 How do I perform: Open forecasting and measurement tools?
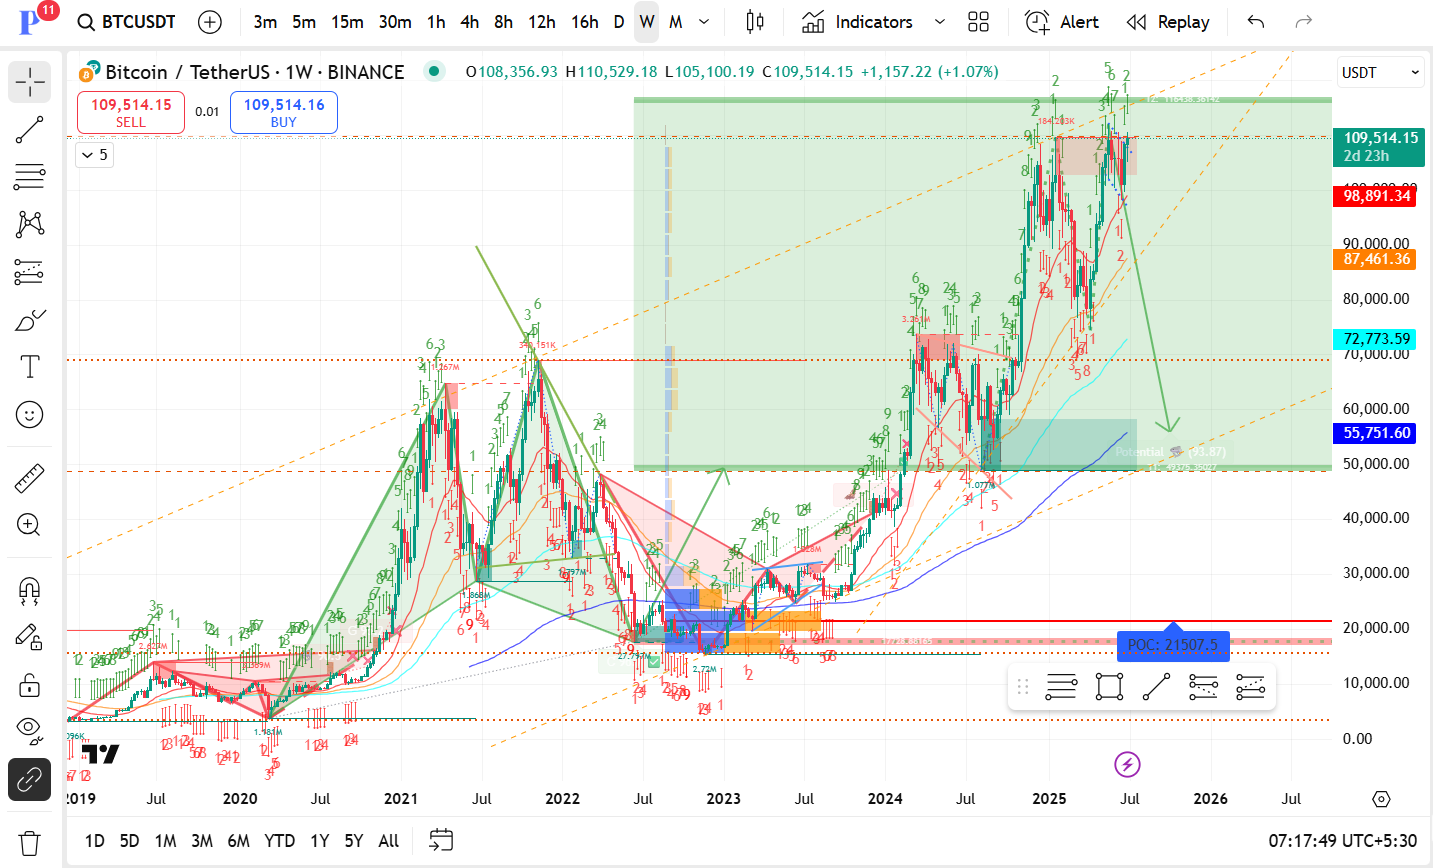pyautogui.click(x=30, y=272)
